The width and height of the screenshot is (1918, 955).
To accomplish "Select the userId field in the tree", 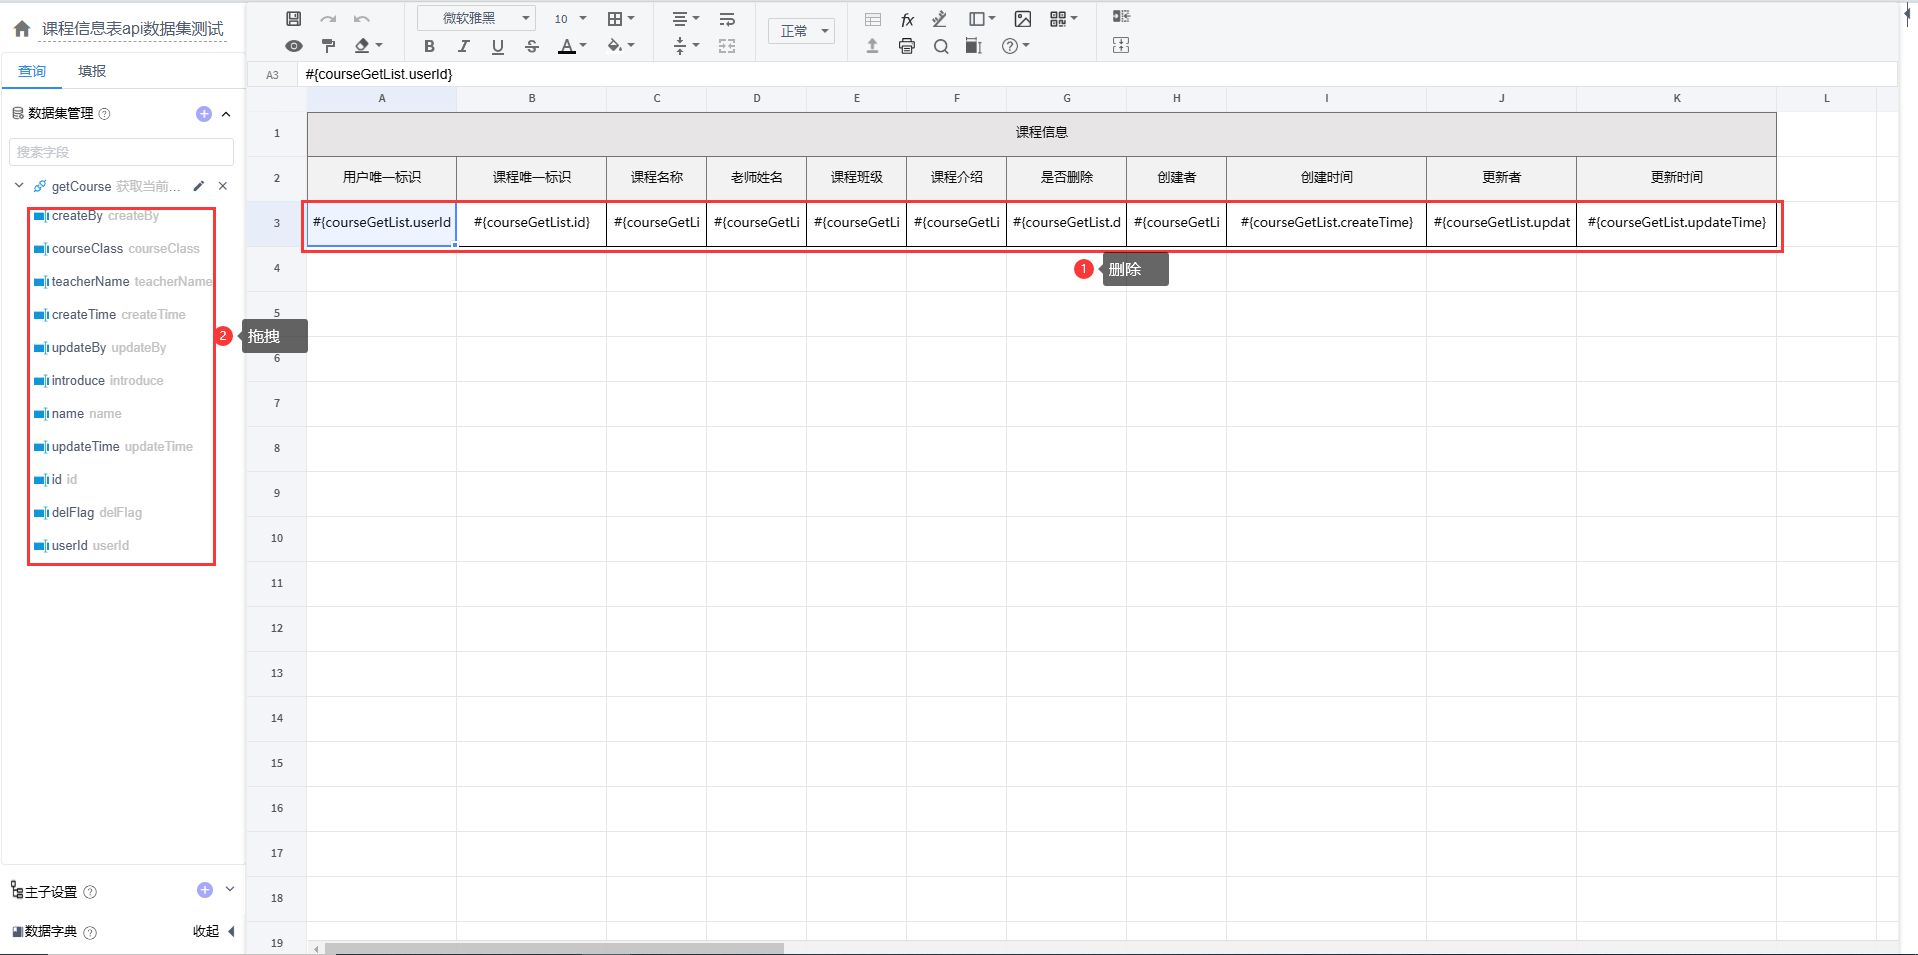I will (82, 546).
